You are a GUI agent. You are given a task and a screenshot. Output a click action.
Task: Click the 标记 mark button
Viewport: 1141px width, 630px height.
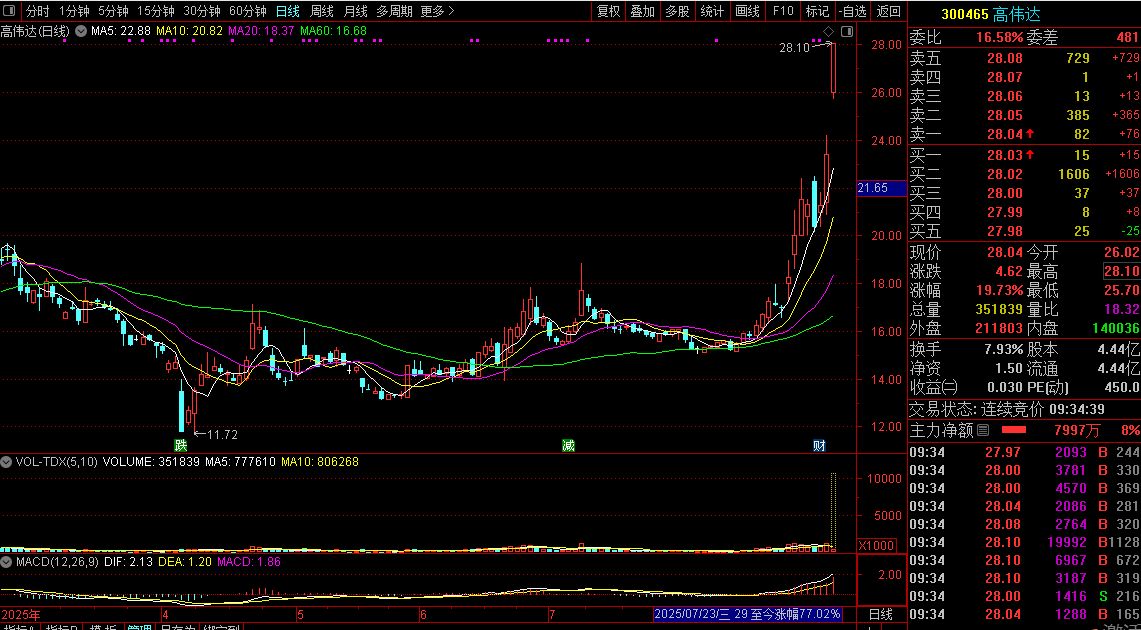click(817, 11)
